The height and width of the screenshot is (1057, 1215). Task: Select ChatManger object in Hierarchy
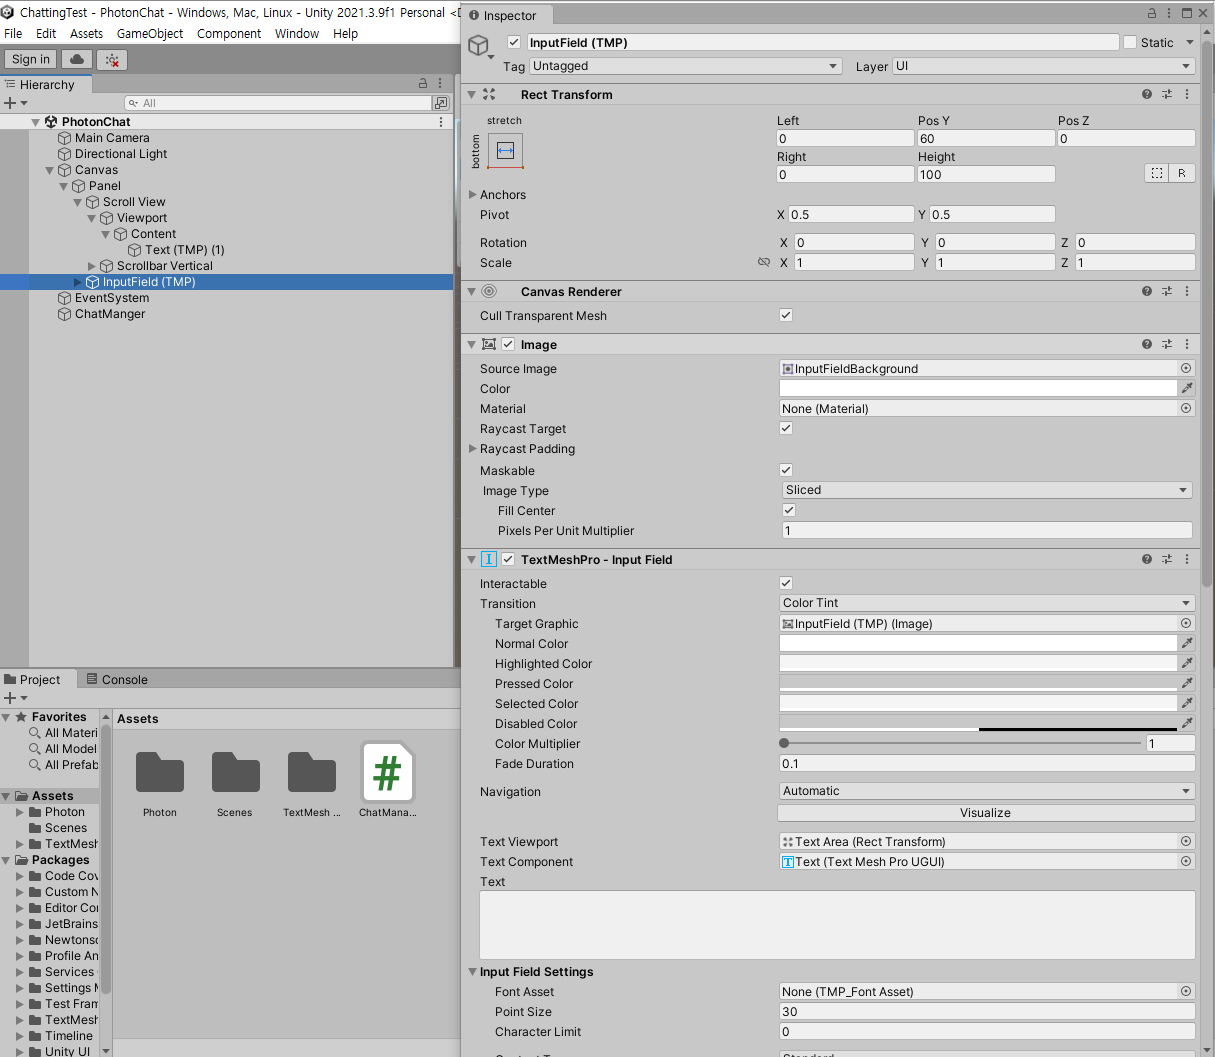[x=110, y=314]
